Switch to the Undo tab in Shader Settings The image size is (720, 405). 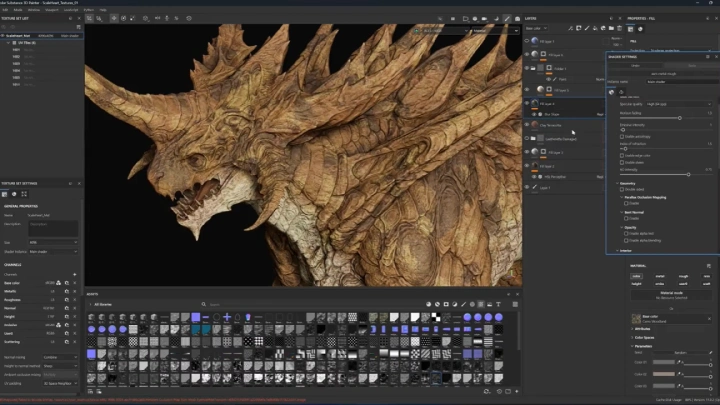pos(636,66)
